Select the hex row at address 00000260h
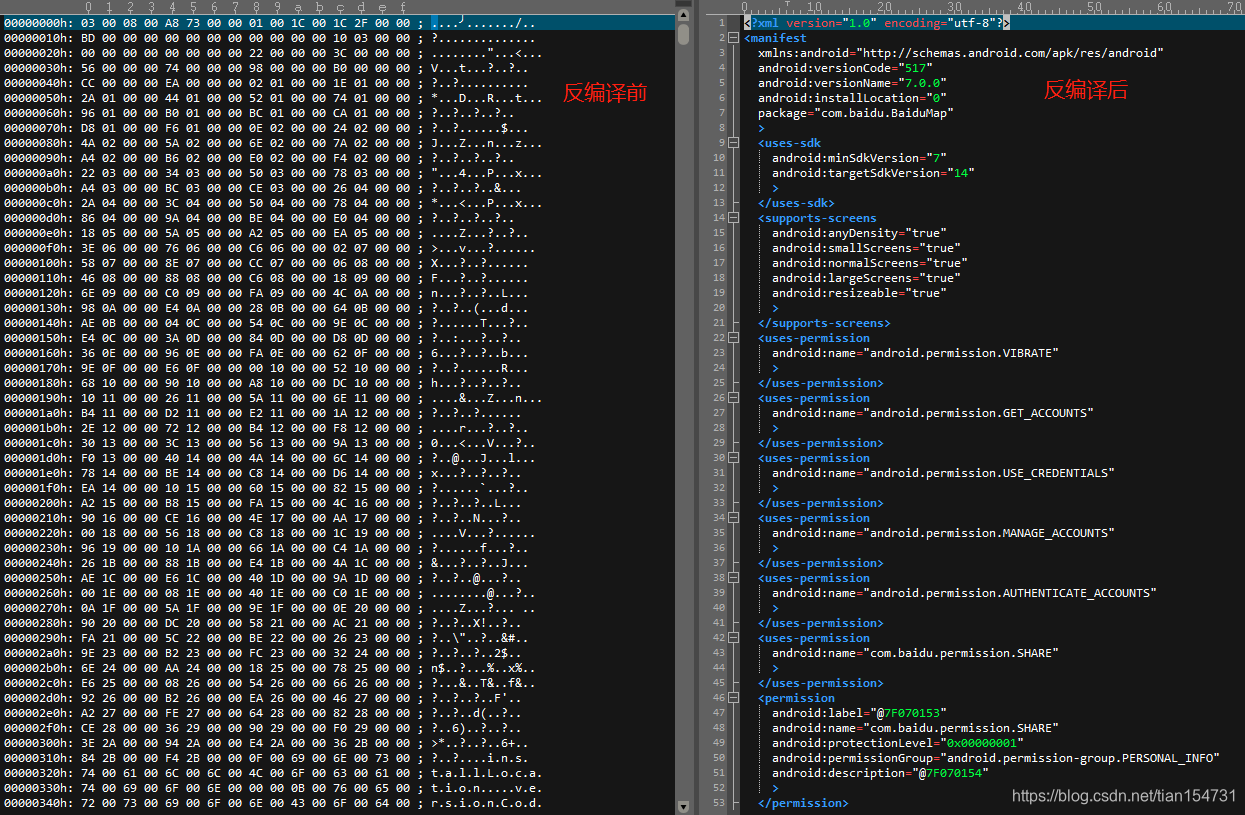 coord(275,593)
